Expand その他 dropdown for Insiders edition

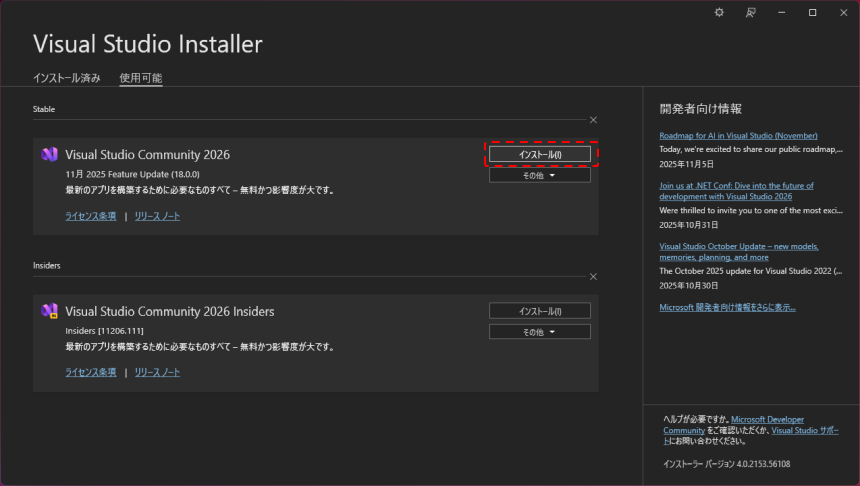(539, 331)
